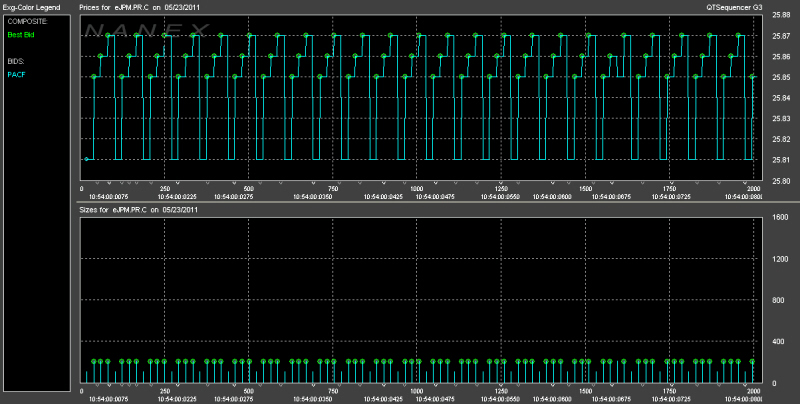The height and width of the screenshot is (404, 800).
Task: Click 10:54:00:0350 timestamp under Prices chart
Action: (x=313, y=196)
